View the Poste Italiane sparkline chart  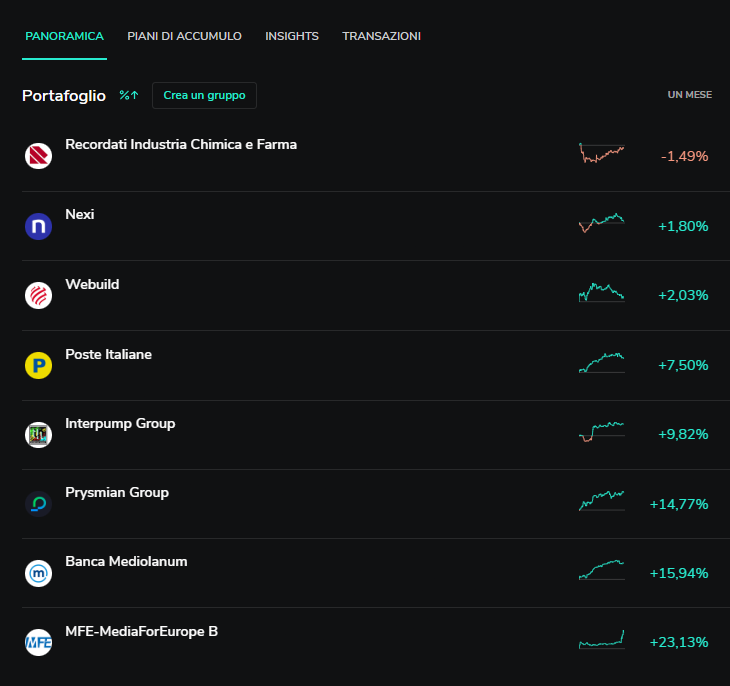pos(602,363)
